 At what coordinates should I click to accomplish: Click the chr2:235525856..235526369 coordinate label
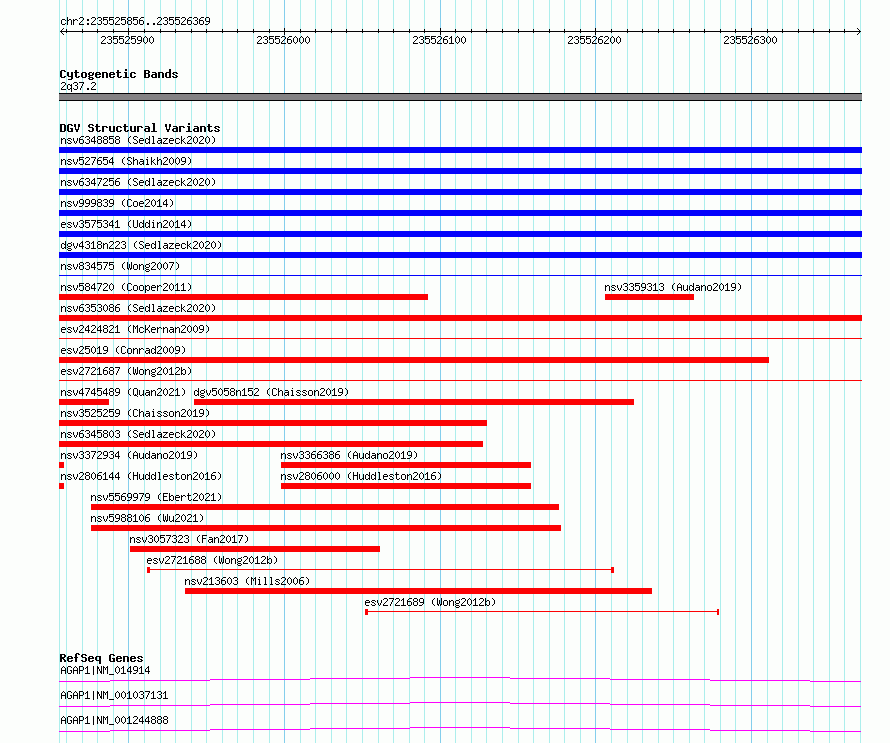click(x=135, y=21)
